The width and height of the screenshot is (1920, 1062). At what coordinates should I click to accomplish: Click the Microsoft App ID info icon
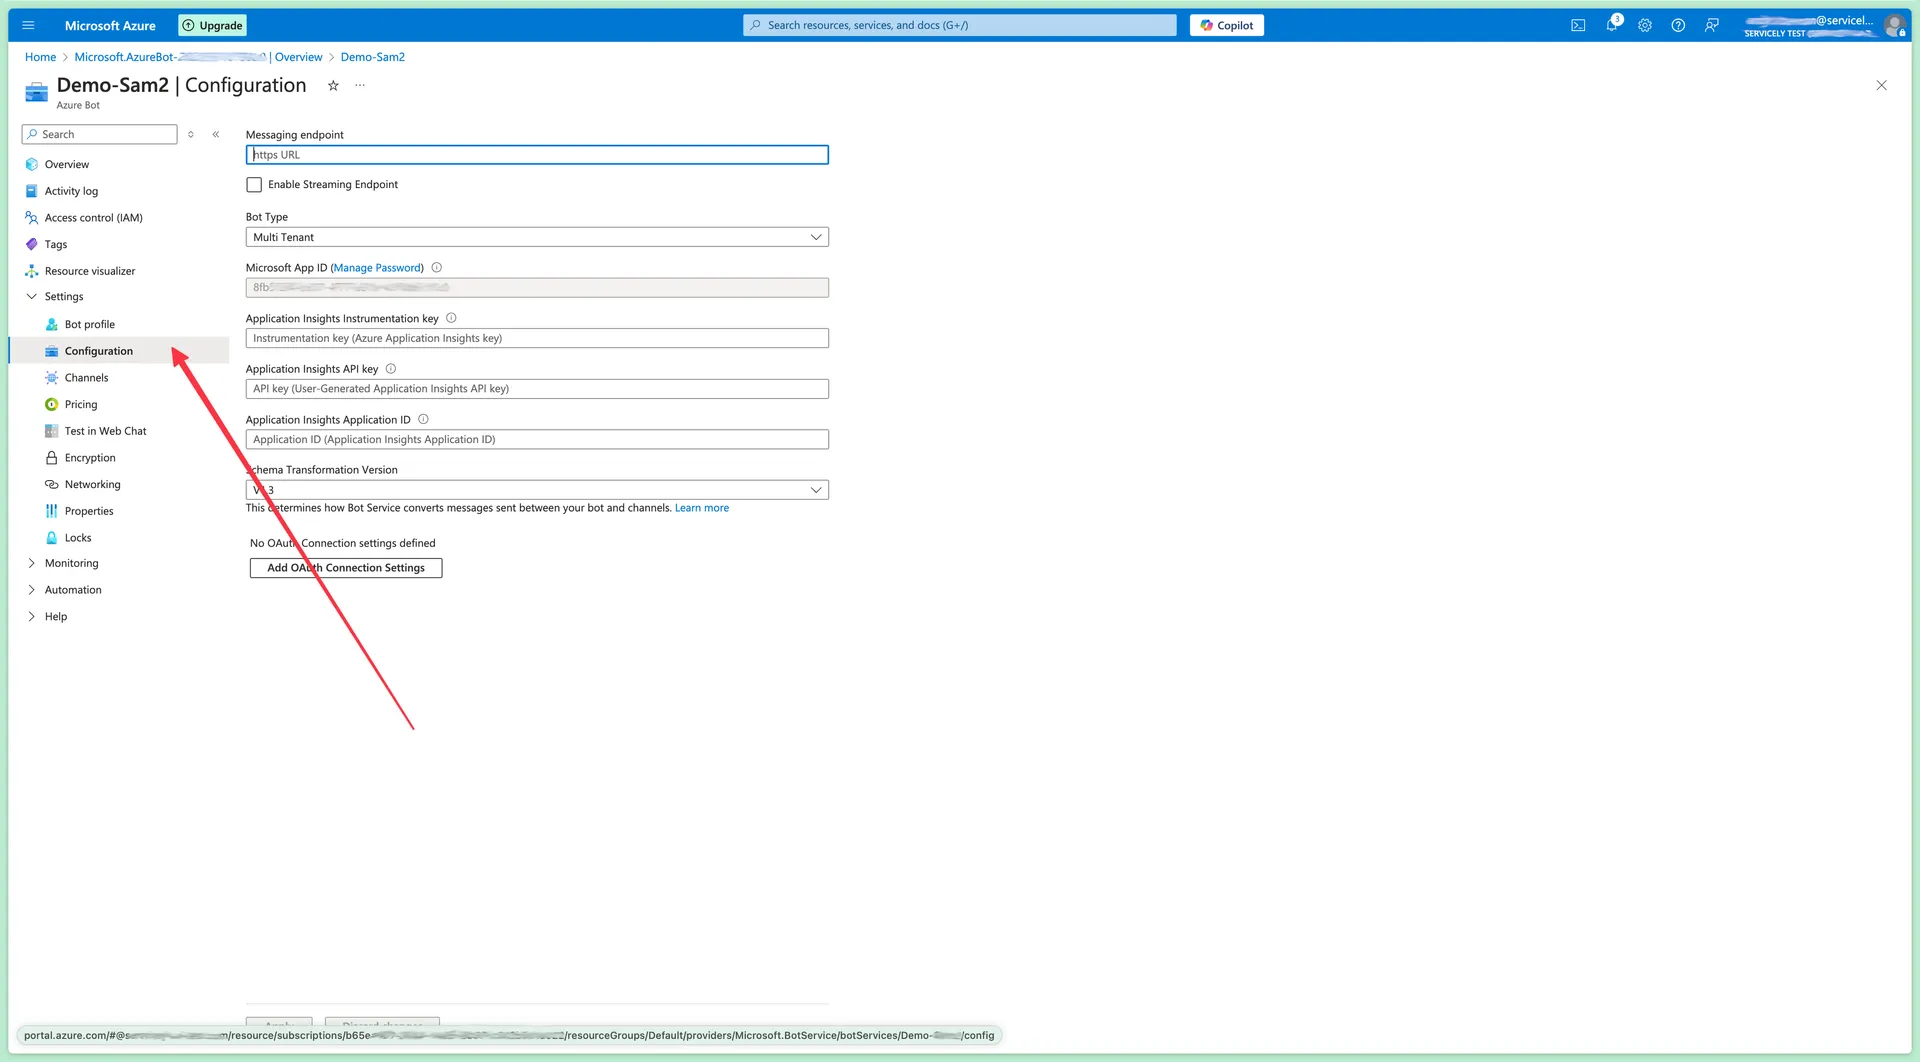pyautogui.click(x=437, y=268)
